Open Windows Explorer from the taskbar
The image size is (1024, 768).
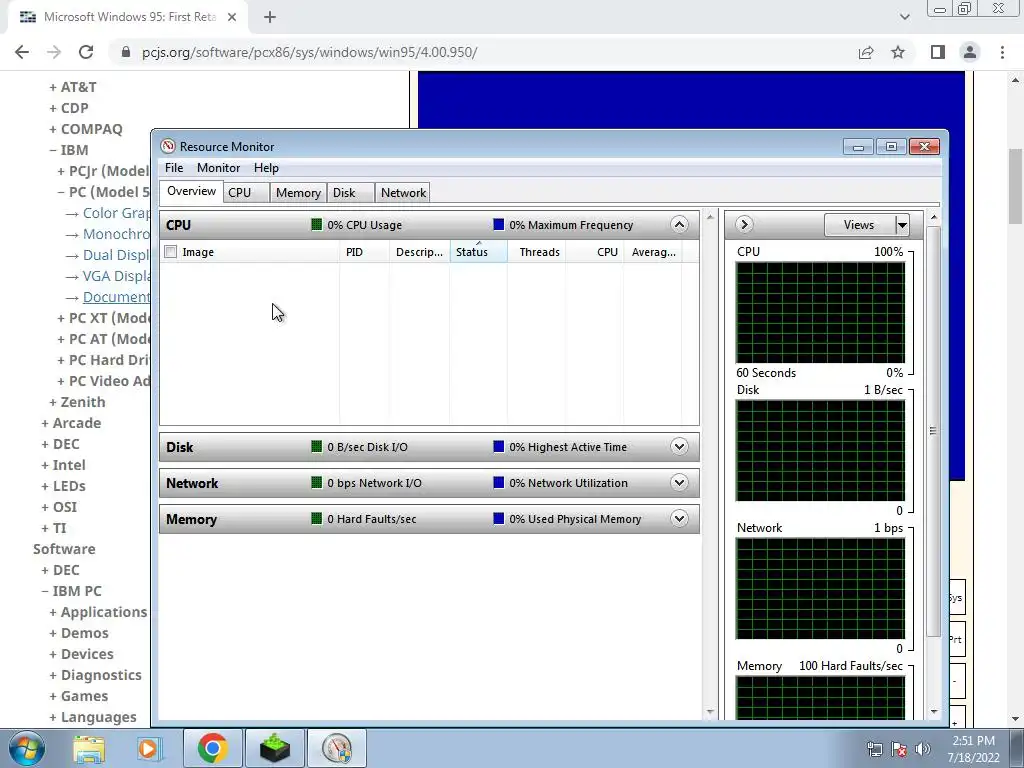(x=89, y=748)
